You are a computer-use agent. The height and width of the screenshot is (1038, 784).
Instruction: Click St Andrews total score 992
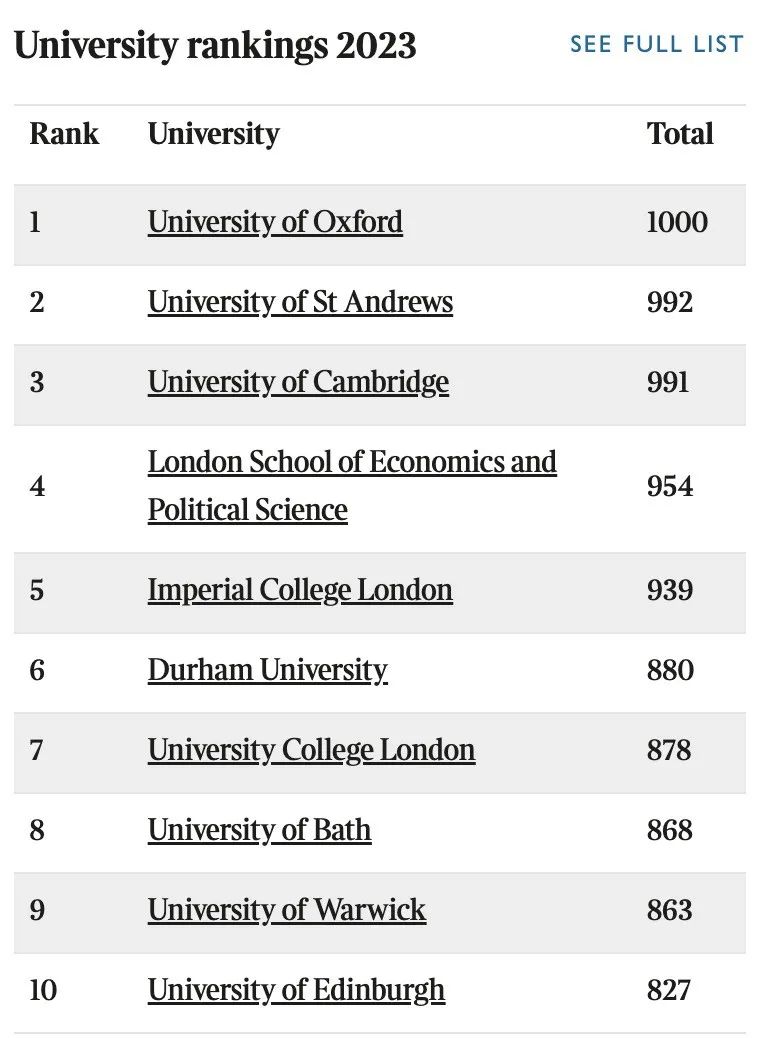(669, 303)
